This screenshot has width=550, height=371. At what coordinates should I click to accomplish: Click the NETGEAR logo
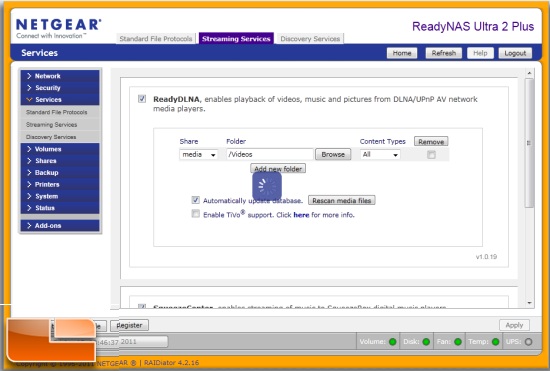coord(59,28)
